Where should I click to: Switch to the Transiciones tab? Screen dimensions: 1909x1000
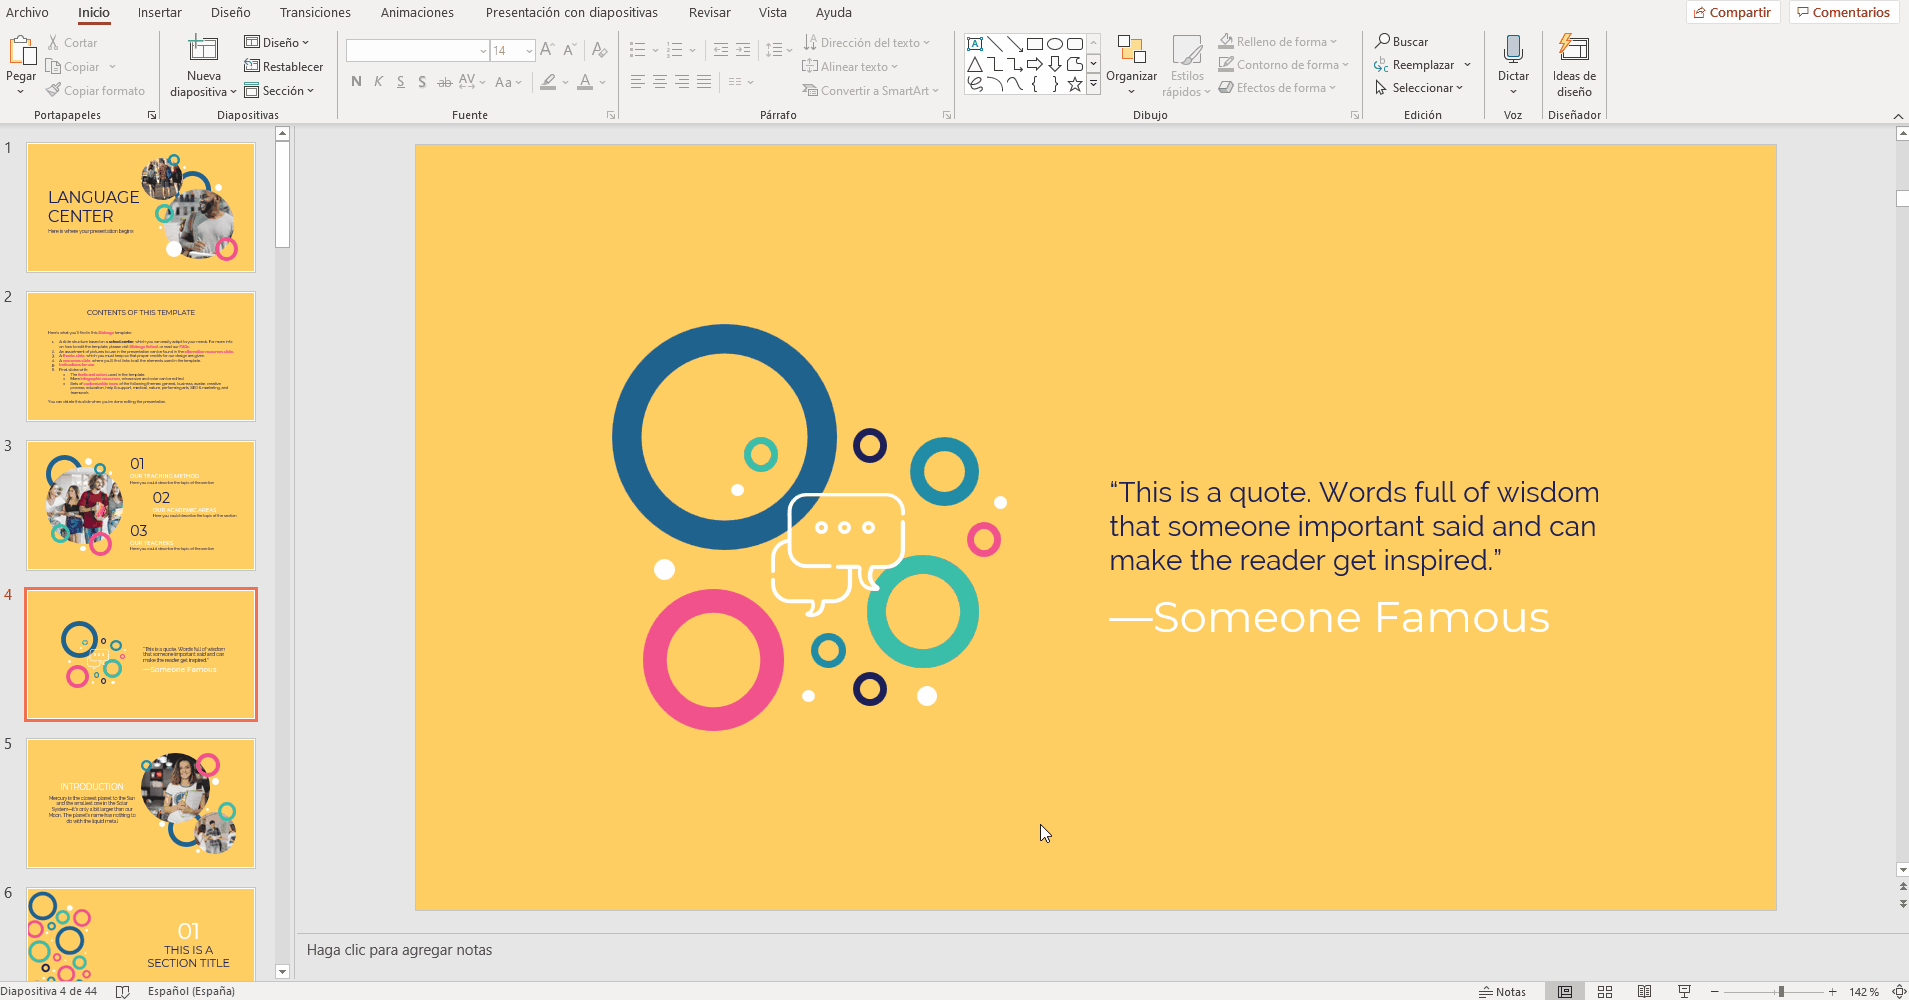point(315,12)
